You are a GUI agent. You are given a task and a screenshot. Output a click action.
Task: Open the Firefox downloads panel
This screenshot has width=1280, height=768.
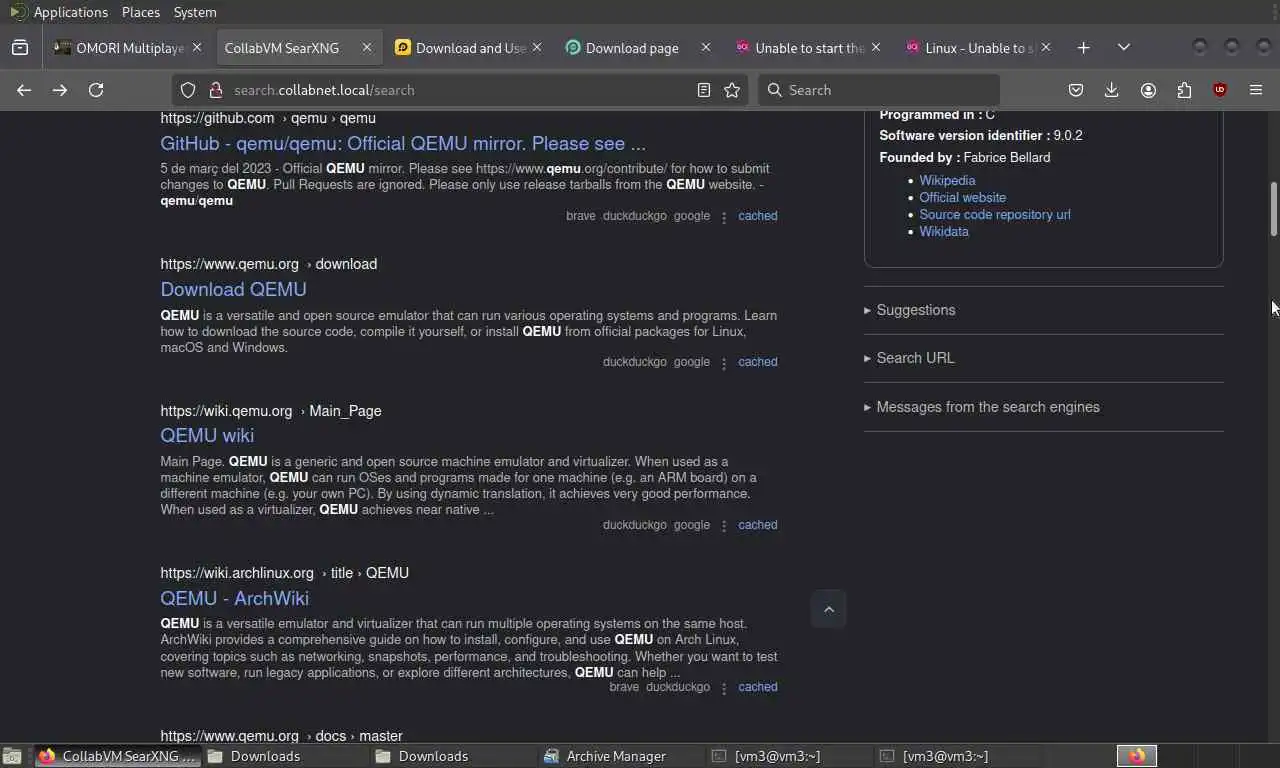point(1111,90)
